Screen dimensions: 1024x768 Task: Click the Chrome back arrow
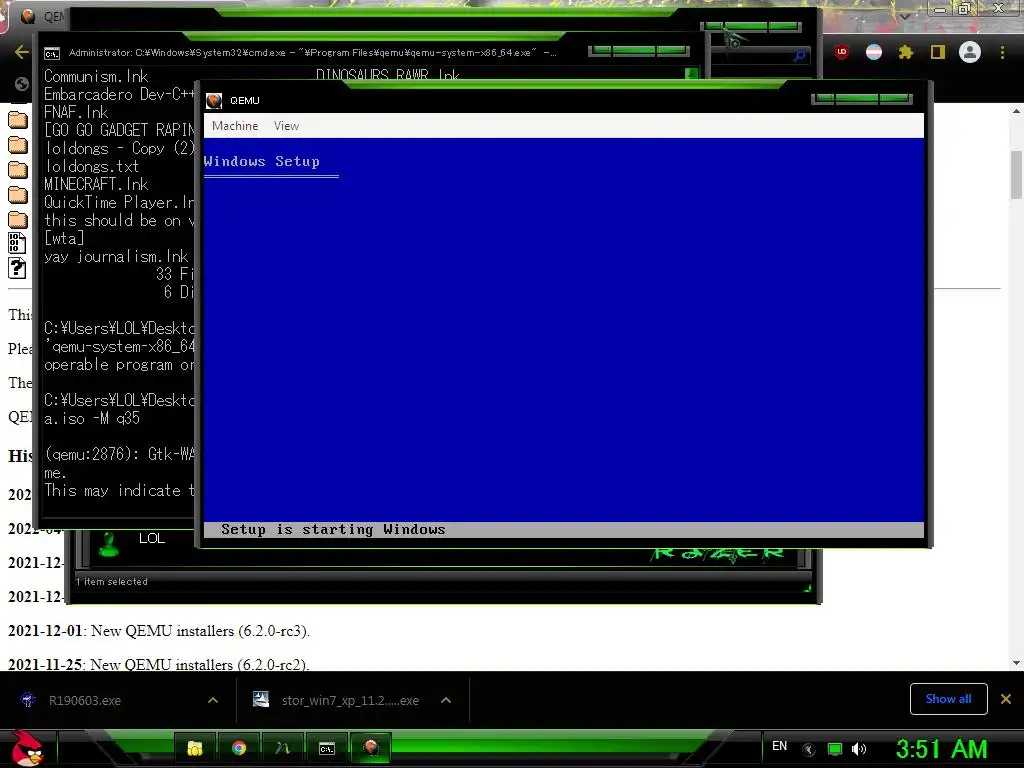[x=22, y=52]
